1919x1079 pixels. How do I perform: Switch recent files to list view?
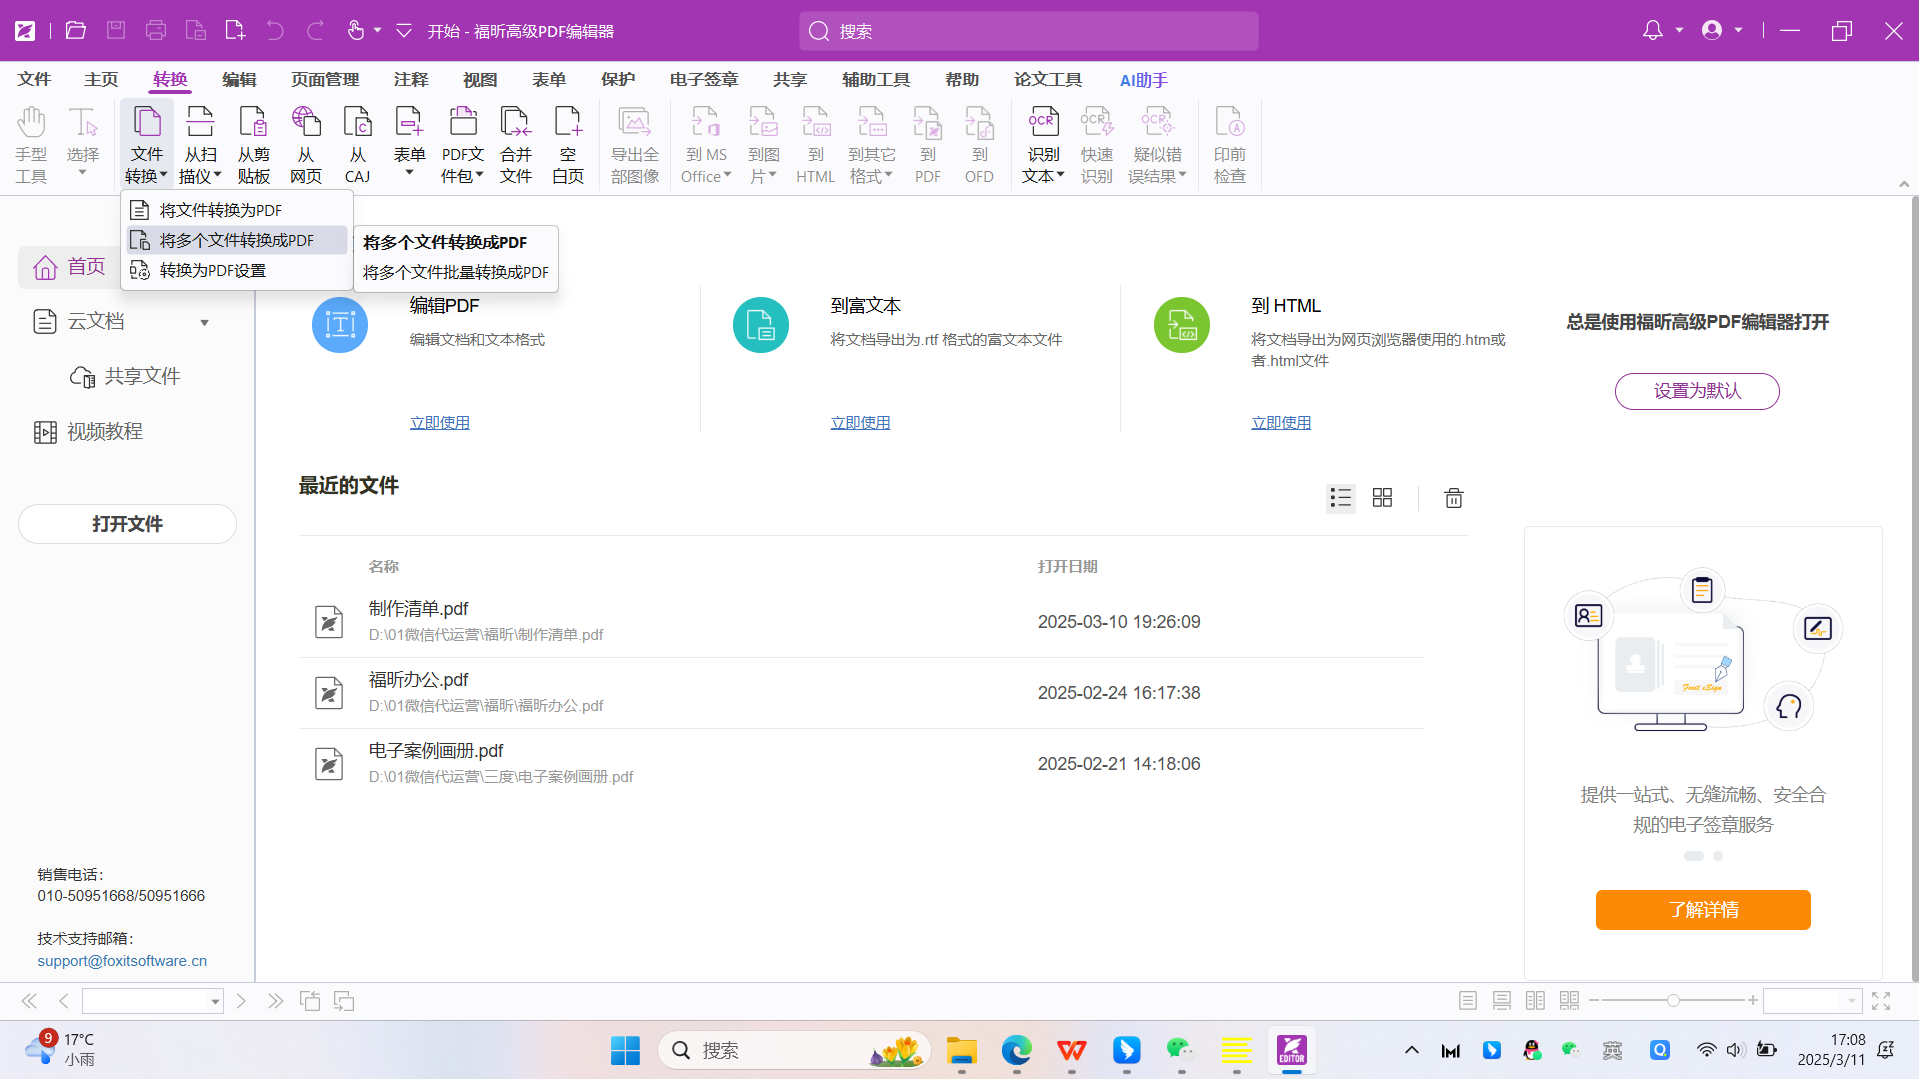tap(1340, 498)
